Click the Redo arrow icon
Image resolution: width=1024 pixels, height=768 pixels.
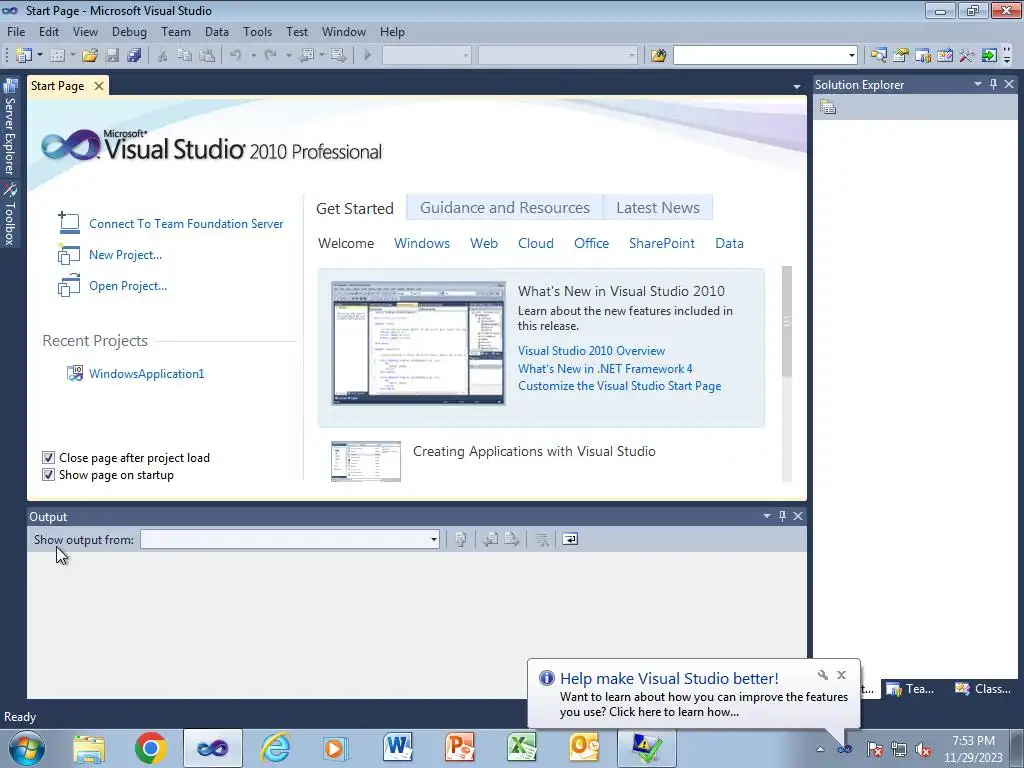coord(270,56)
